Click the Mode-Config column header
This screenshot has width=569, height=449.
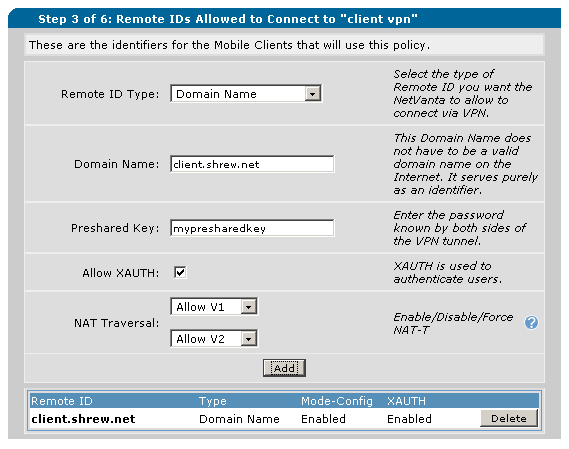coord(337,401)
